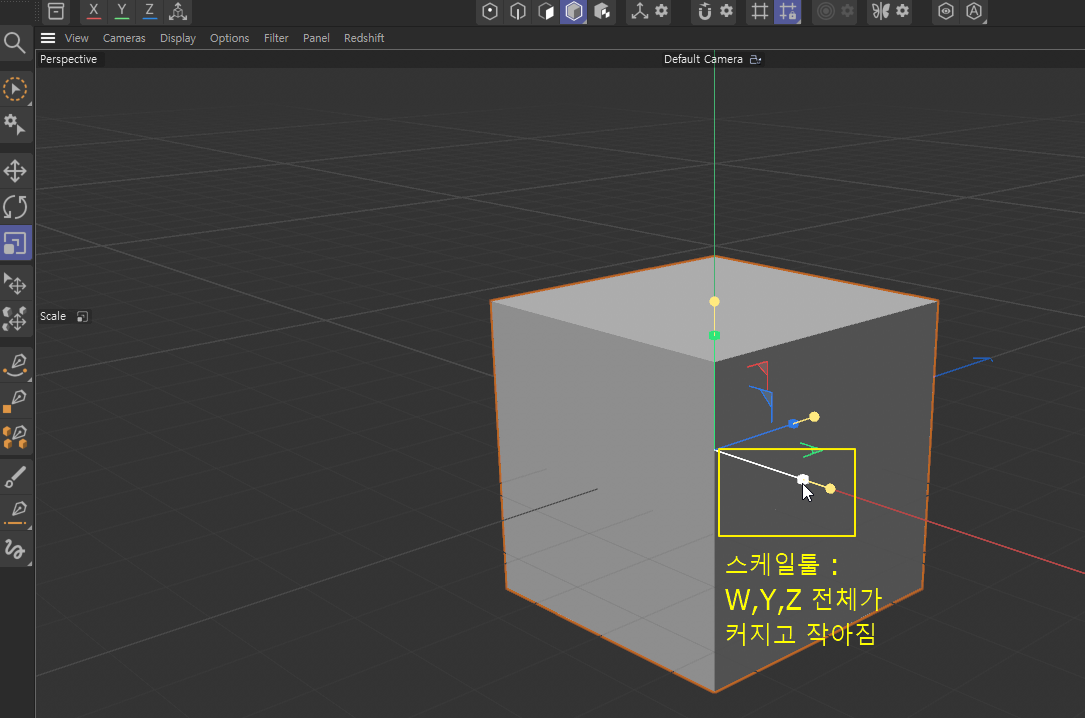Switch to Texture mode
Screen dimensions: 1085x718
pos(602,11)
